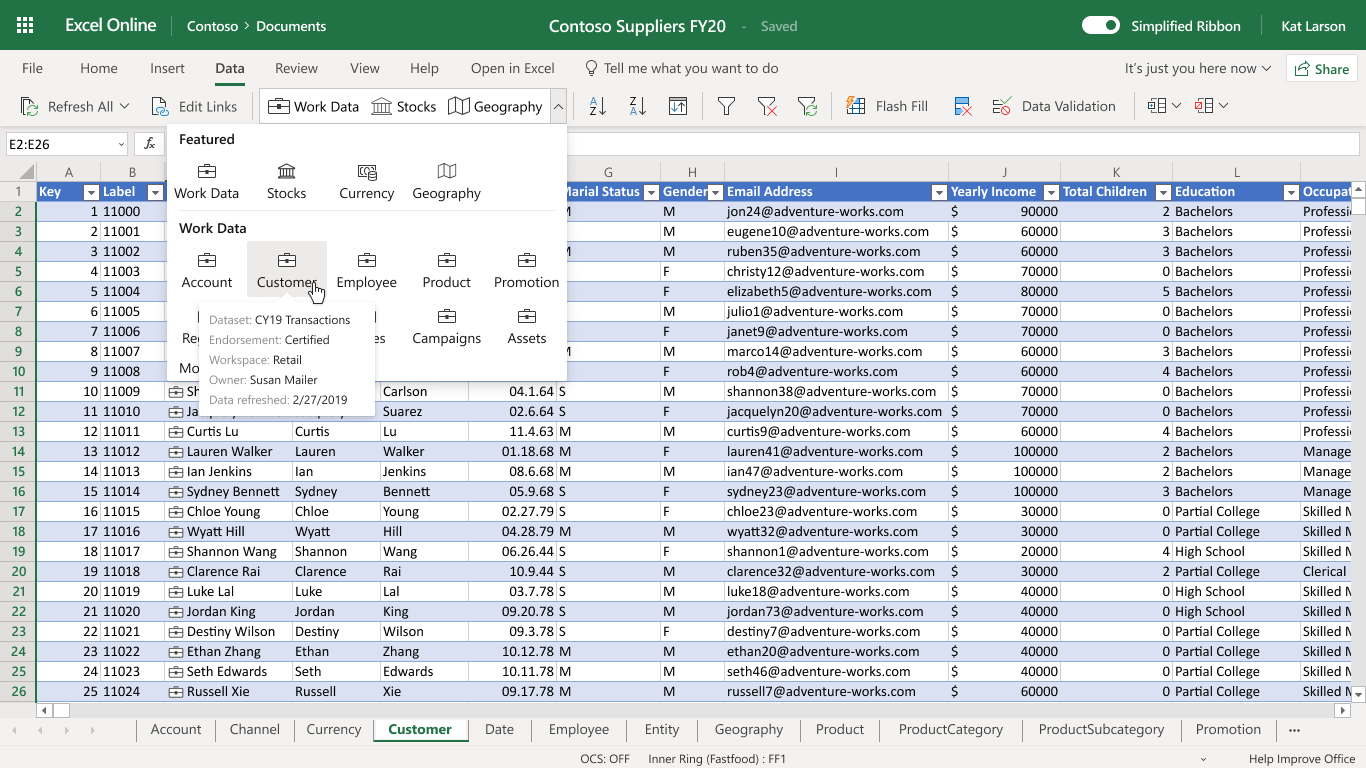The height and width of the screenshot is (768, 1366).
Task: Click Remove Duplicates icon
Action: pos(963,106)
